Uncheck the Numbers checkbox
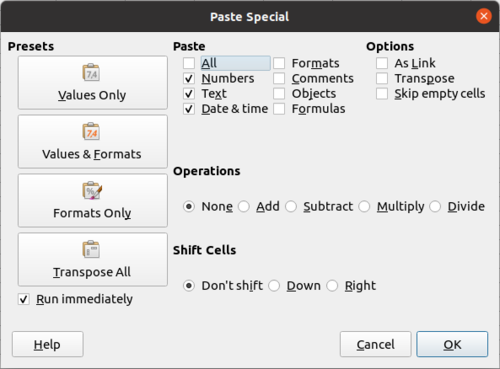This screenshot has height=369, width=500. 189,78
